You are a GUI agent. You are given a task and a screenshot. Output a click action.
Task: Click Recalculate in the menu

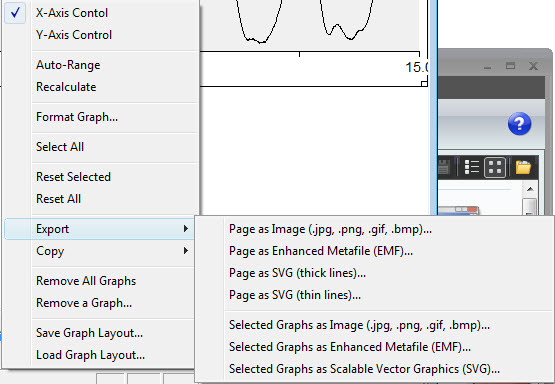(x=101, y=87)
